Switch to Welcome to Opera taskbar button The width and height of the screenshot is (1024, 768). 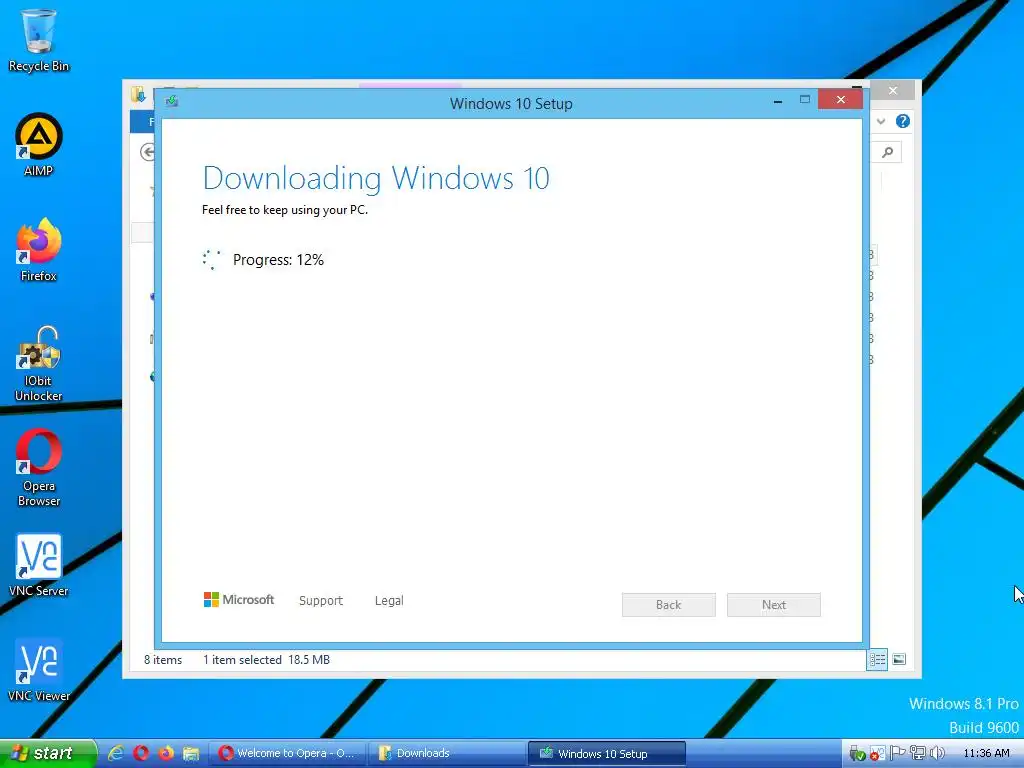pos(287,753)
